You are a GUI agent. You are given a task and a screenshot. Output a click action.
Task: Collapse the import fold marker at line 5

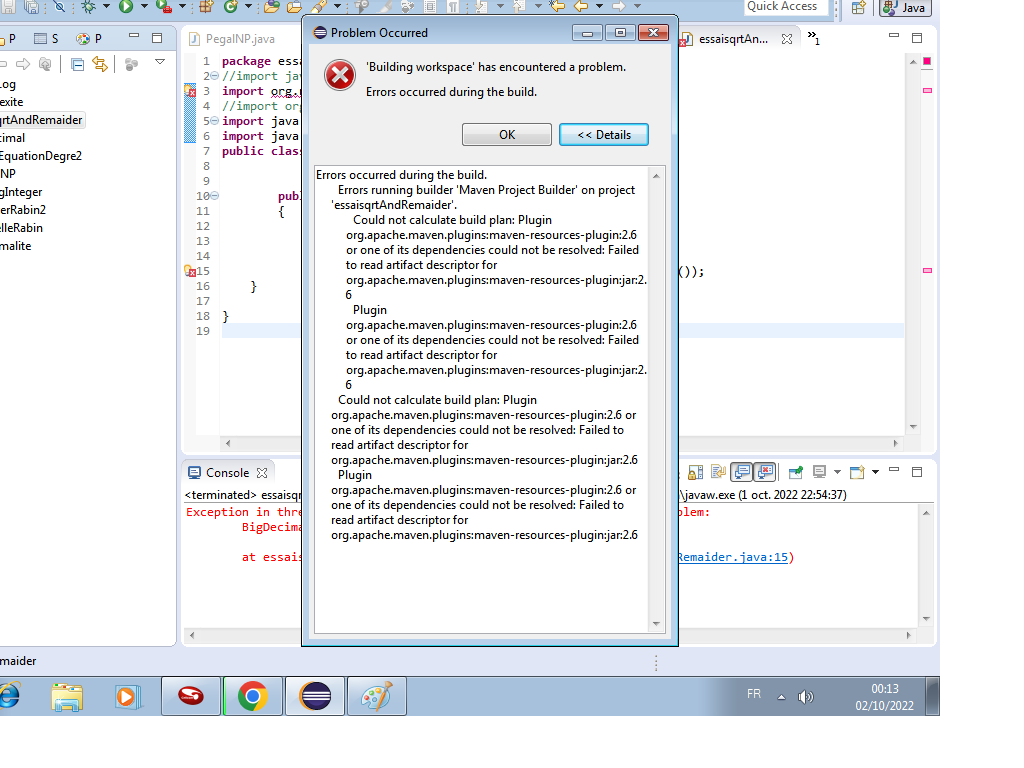215,121
